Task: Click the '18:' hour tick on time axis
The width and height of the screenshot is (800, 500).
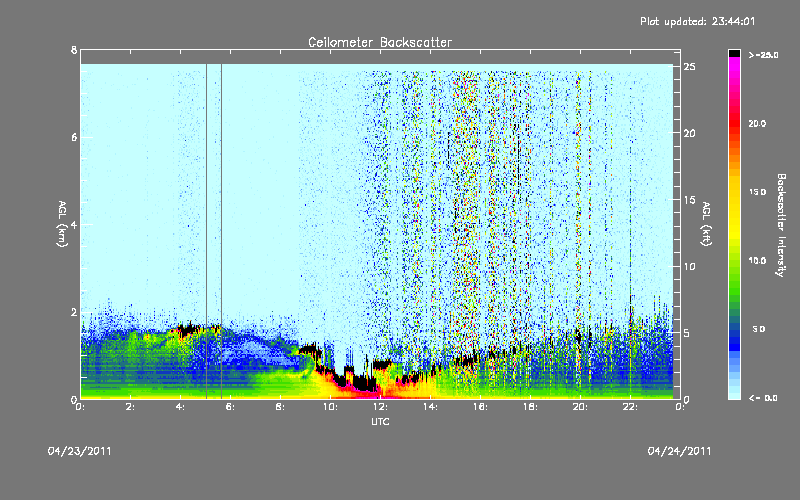Action: tap(530, 407)
